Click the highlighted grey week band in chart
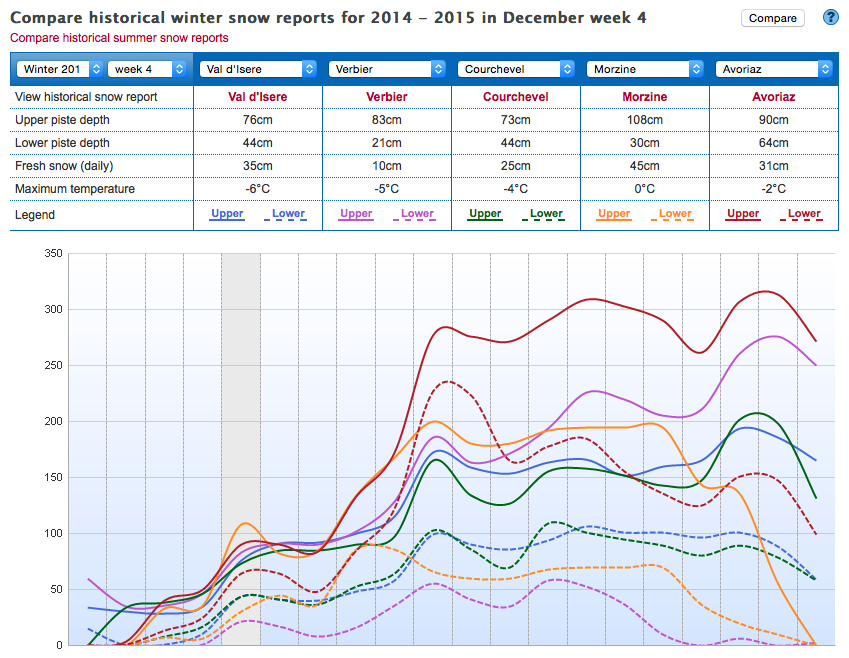Screen dimensions: 849x658 (241, 449)
